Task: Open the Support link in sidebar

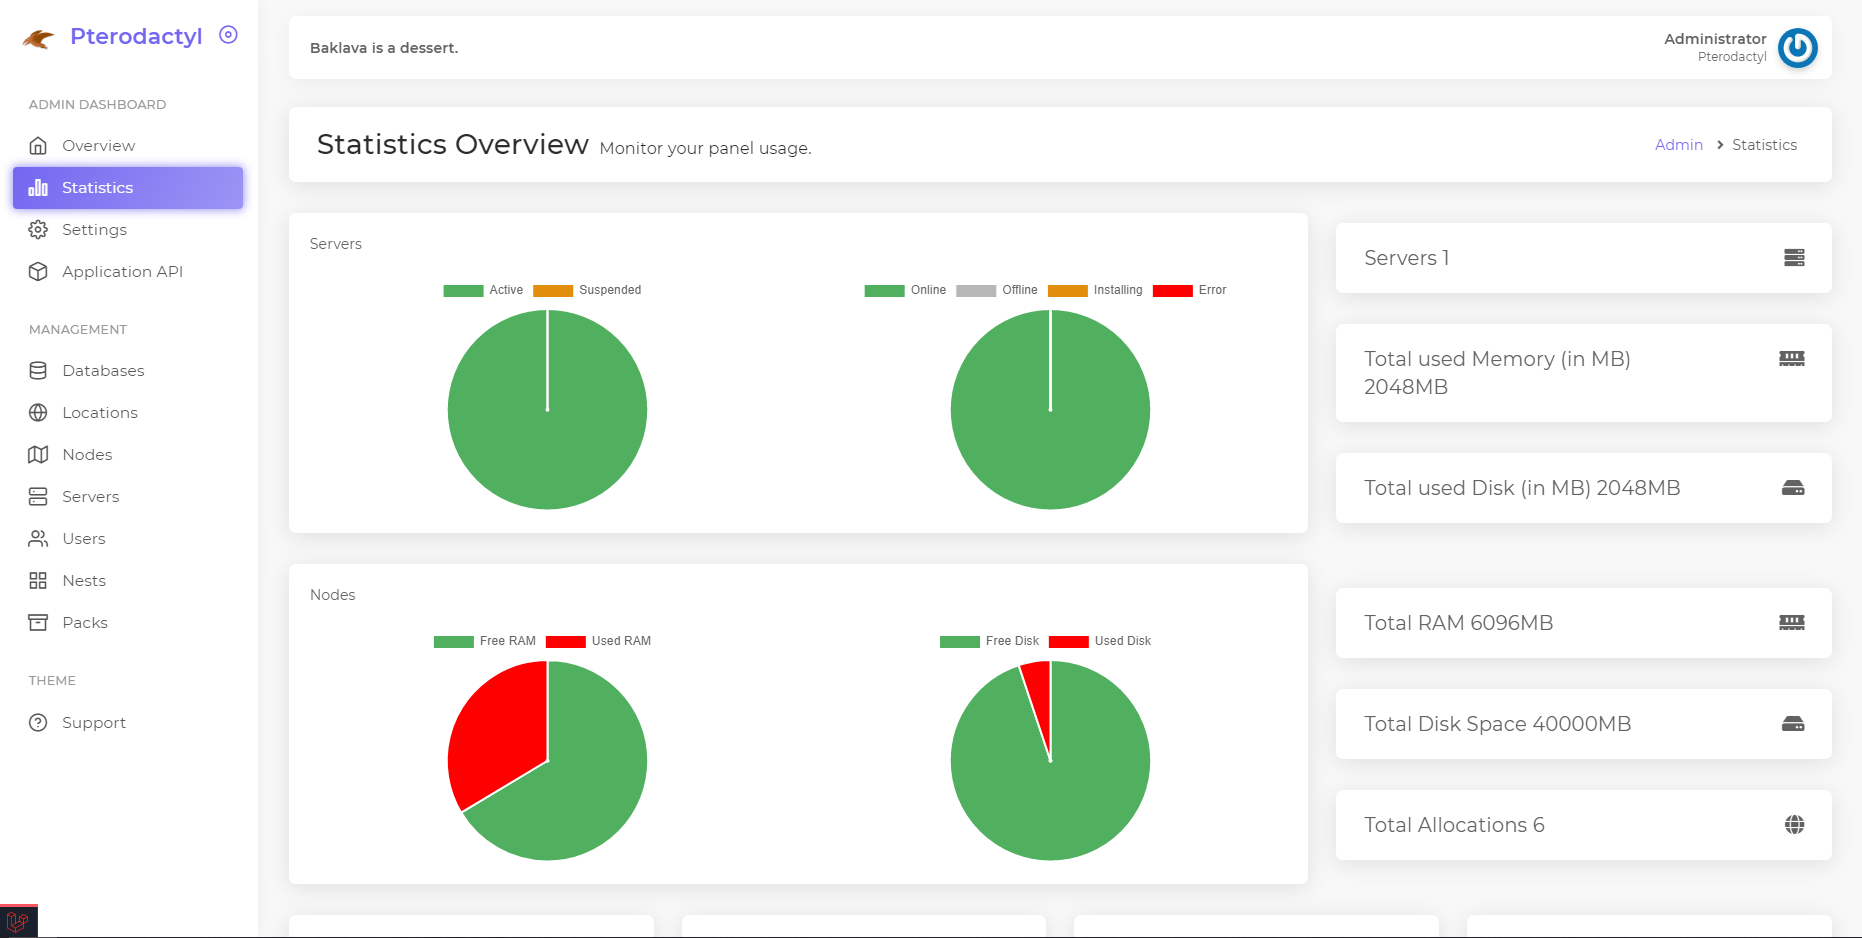Action: 93,723
